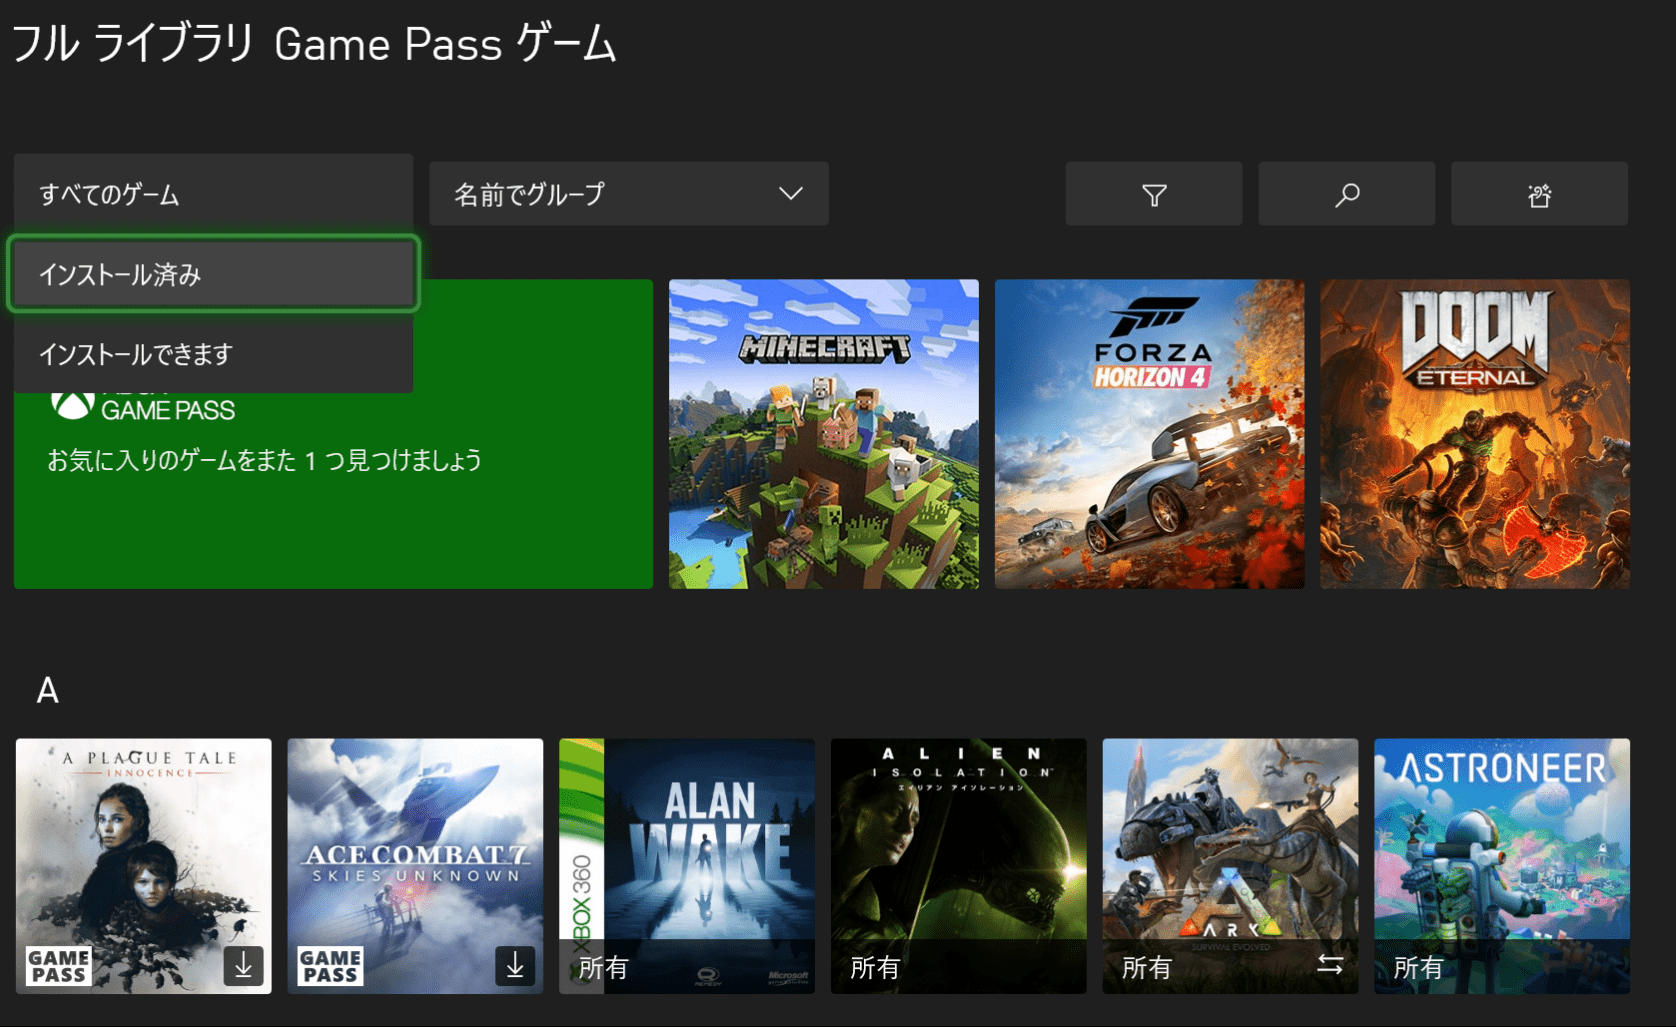Expand the 名前でグループ grouping dropdown
1676x1027 pixels.
point(628,194)
